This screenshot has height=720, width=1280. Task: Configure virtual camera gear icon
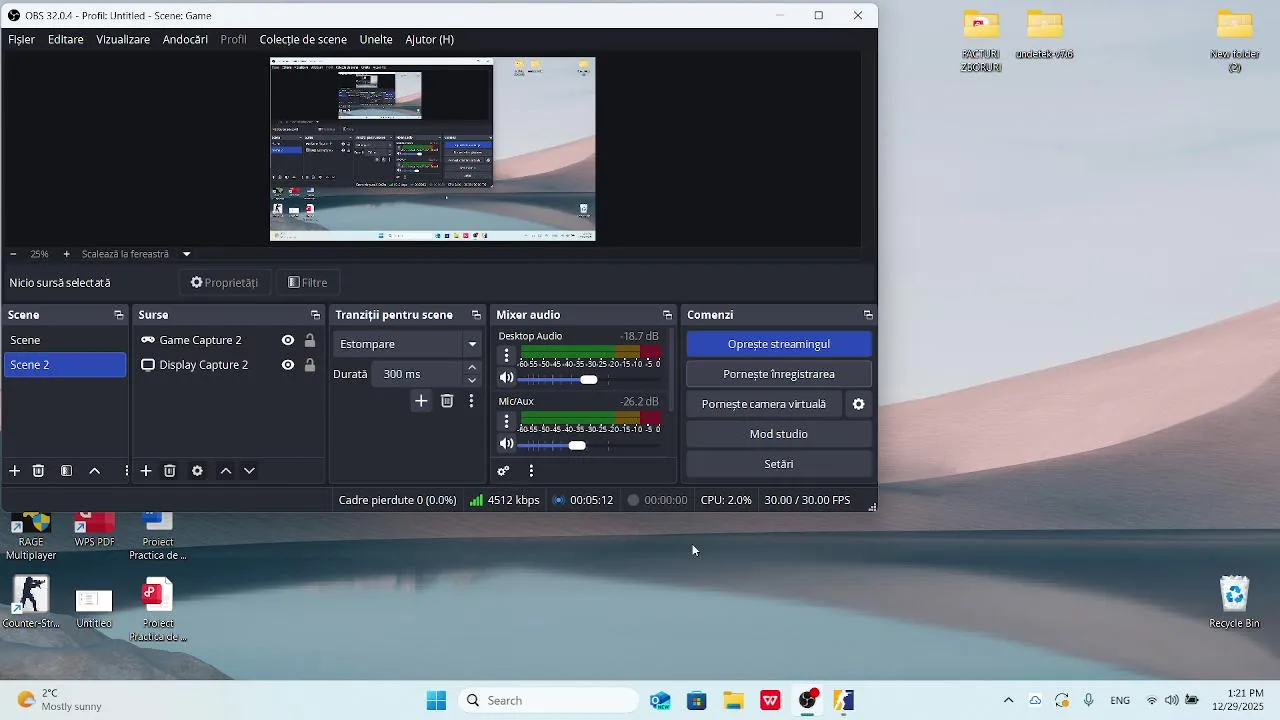coord(858,404)
